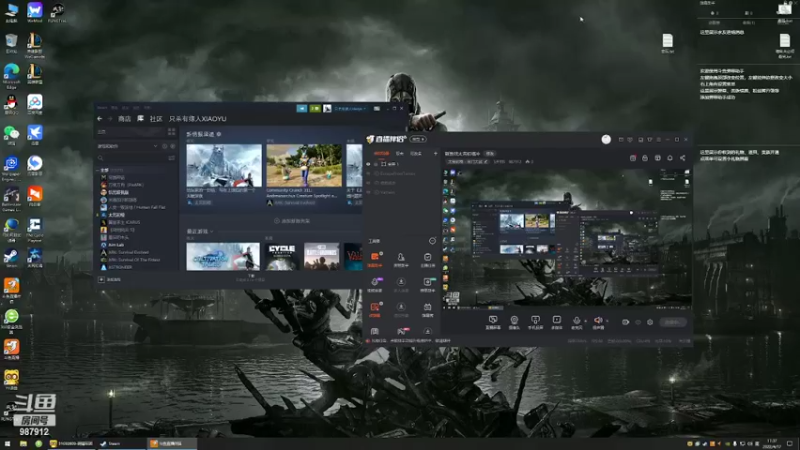Open the downloads link at the bottom of Steam
The height and width of the screenshot is (450, 800).
251,277
